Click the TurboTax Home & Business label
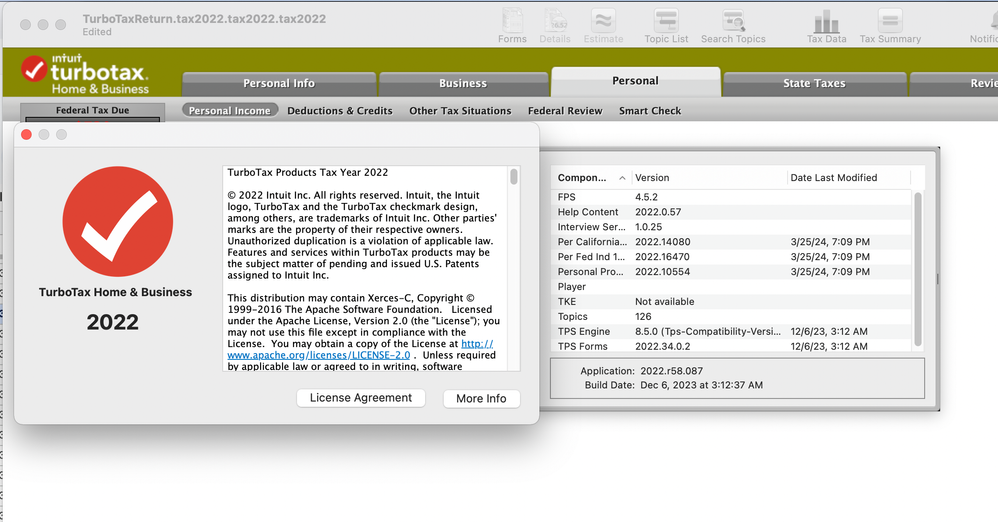This screenshot has height=522, width=998. [115, 292]
